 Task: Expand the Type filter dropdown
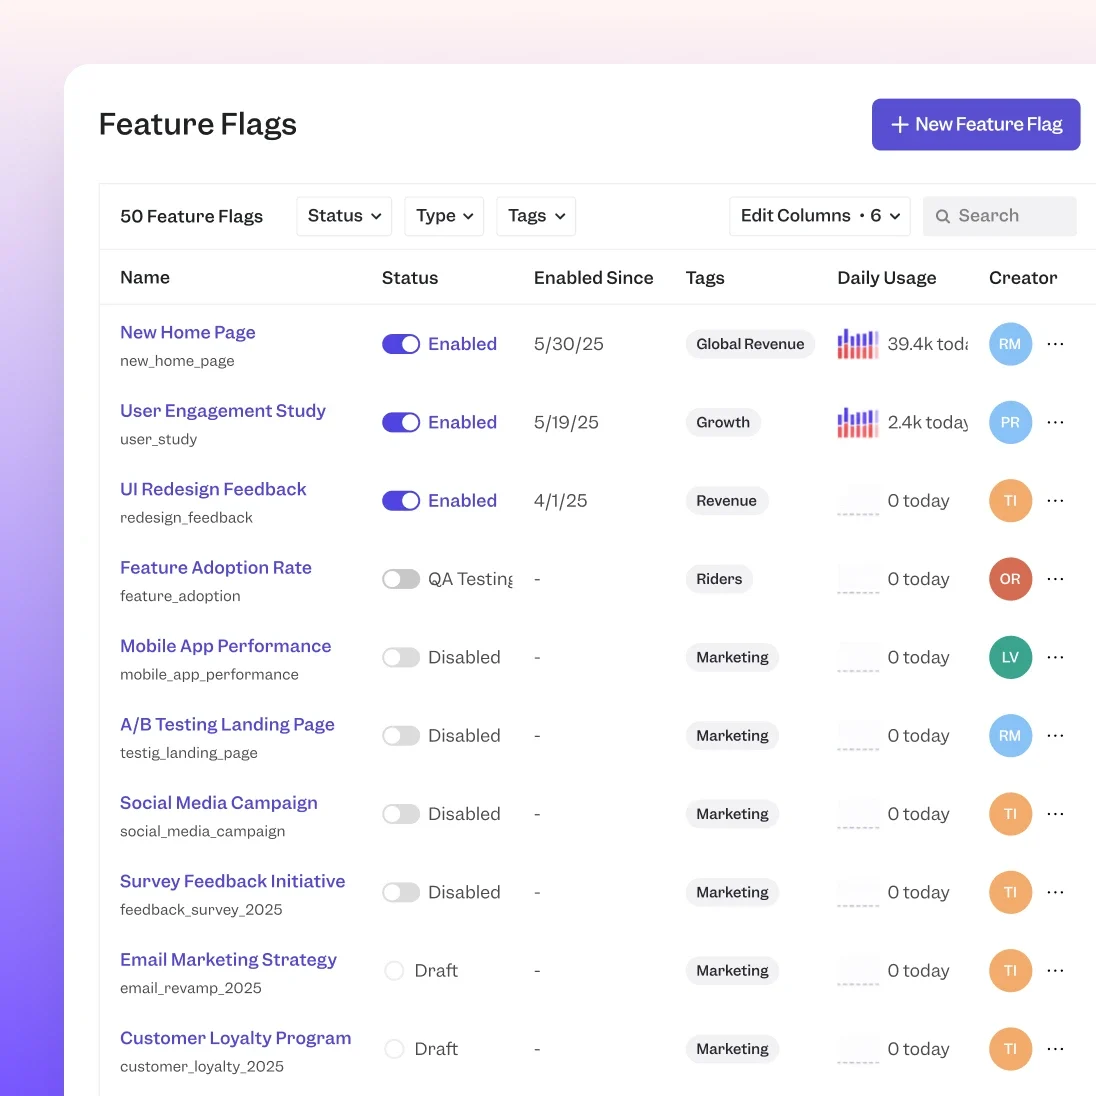(x=444, y=216)
